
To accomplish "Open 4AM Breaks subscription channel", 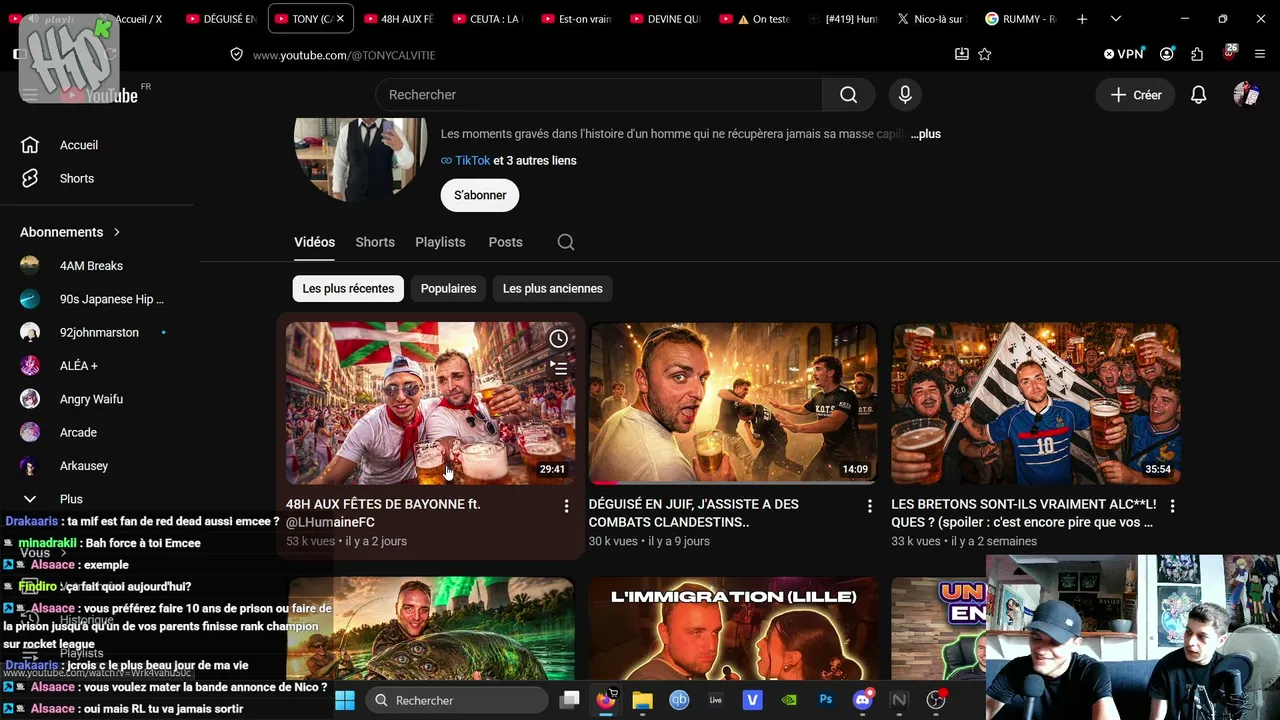I will 91,266.
